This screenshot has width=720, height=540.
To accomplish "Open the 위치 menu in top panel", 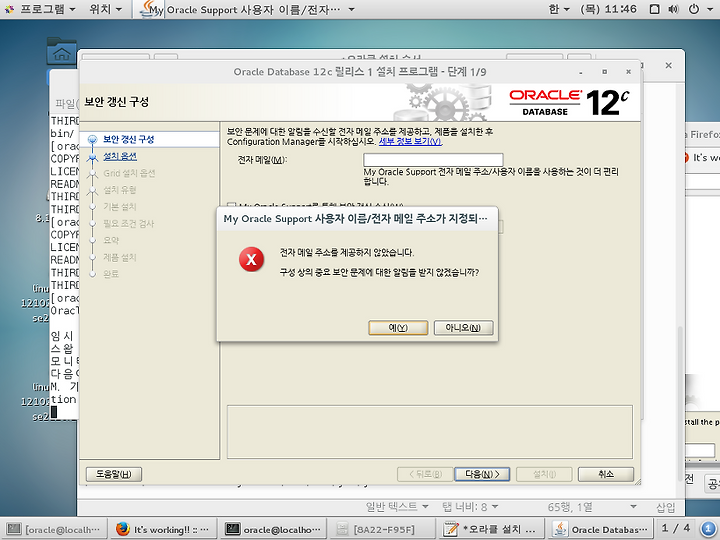I will (x=106, y=9).
